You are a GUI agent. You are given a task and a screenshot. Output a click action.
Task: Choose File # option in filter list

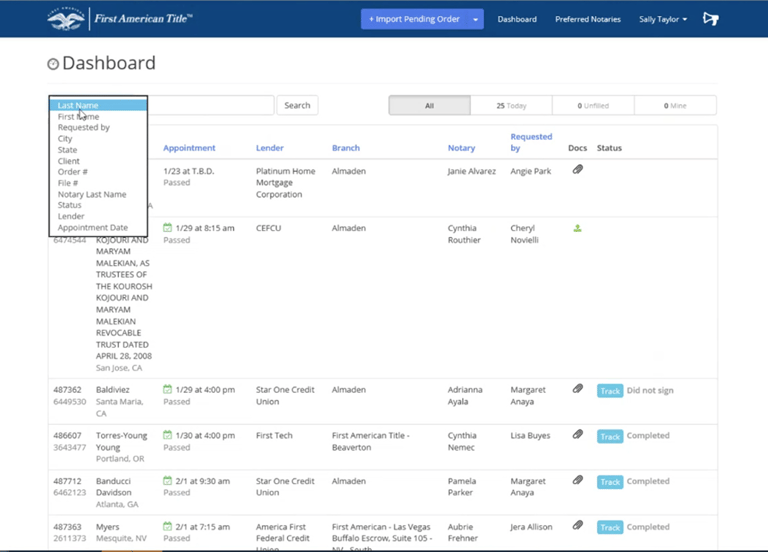(98, 183)
